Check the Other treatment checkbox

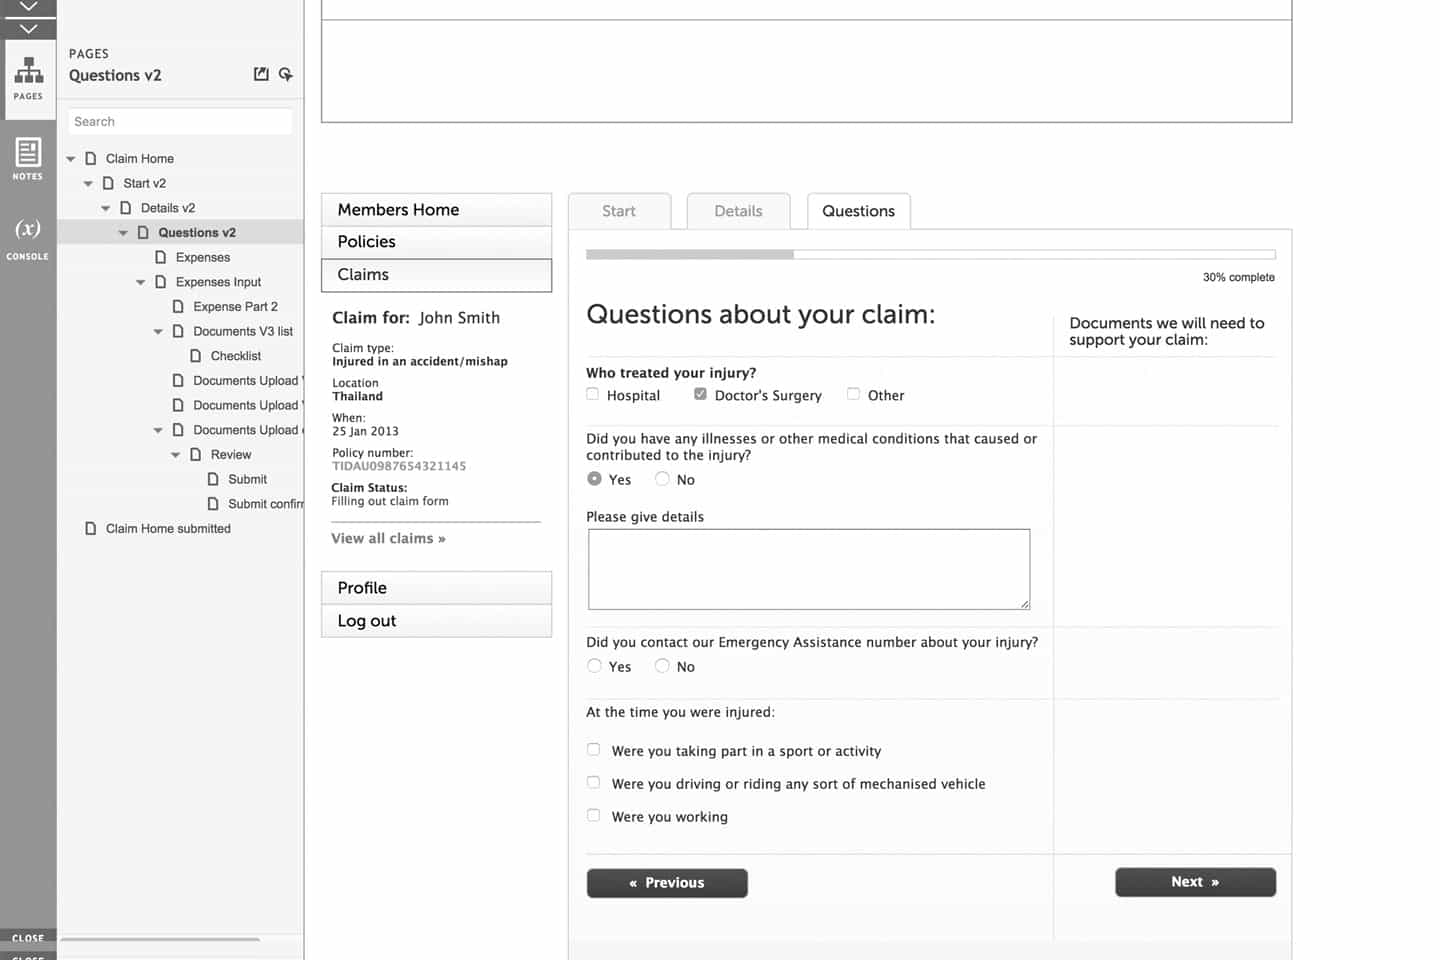[853, 394]
